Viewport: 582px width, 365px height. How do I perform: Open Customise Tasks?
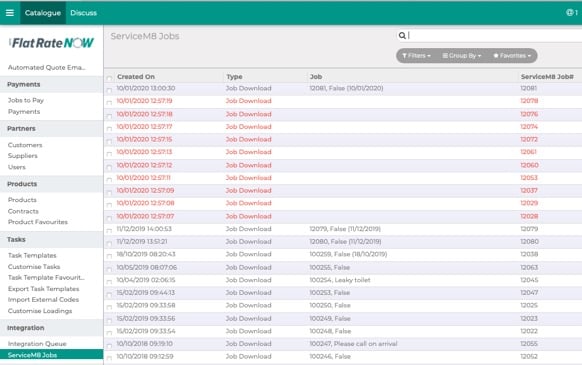(34, 267)
